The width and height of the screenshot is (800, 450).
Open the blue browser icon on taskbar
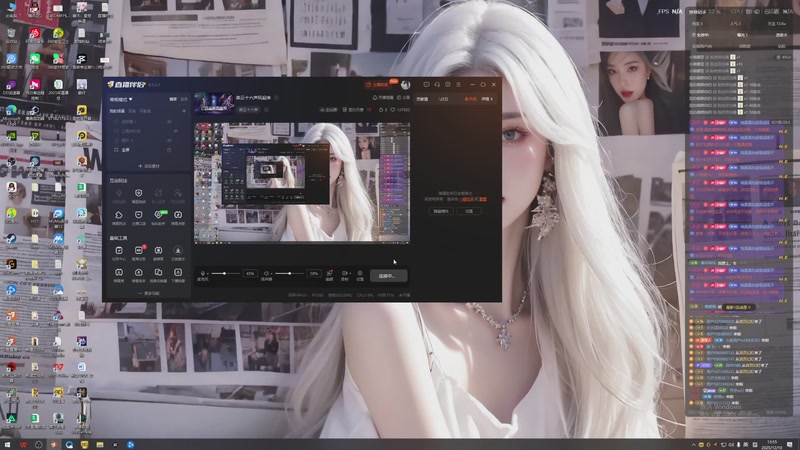(69, 444)
